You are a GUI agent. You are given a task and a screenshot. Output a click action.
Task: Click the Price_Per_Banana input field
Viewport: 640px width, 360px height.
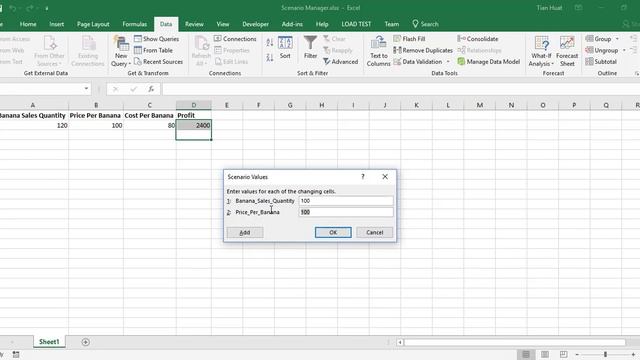point(346,212)
